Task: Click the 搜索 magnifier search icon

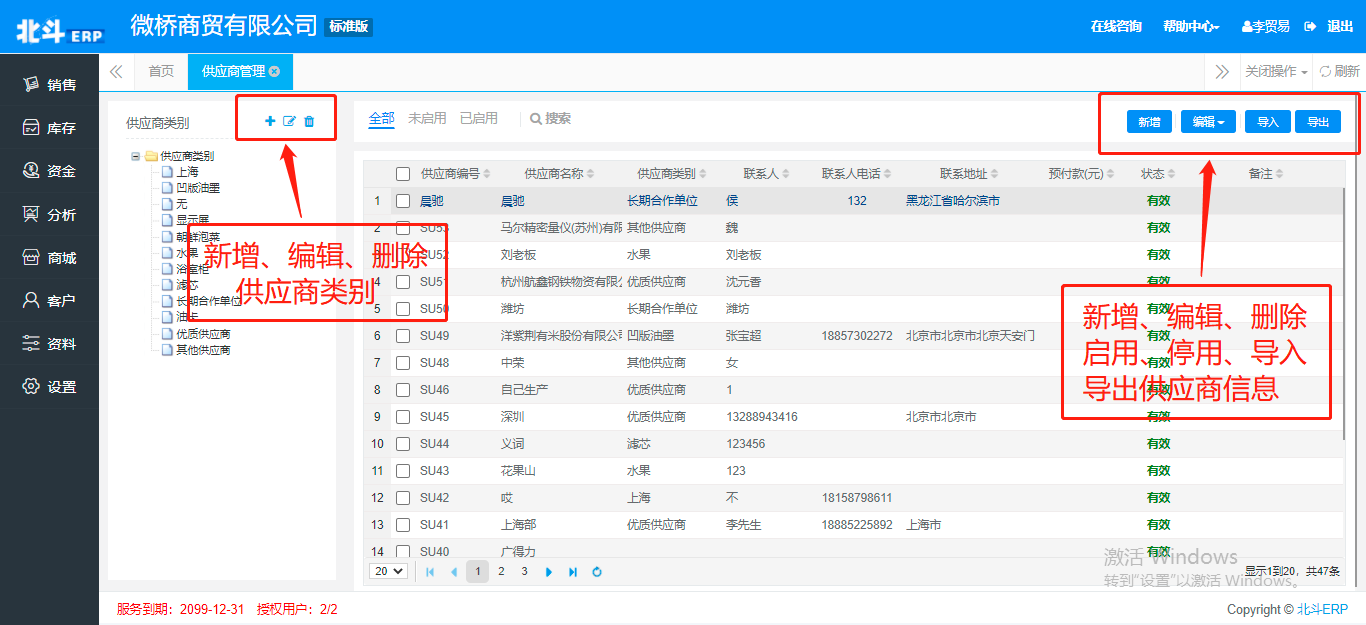Action: [536, 119]
